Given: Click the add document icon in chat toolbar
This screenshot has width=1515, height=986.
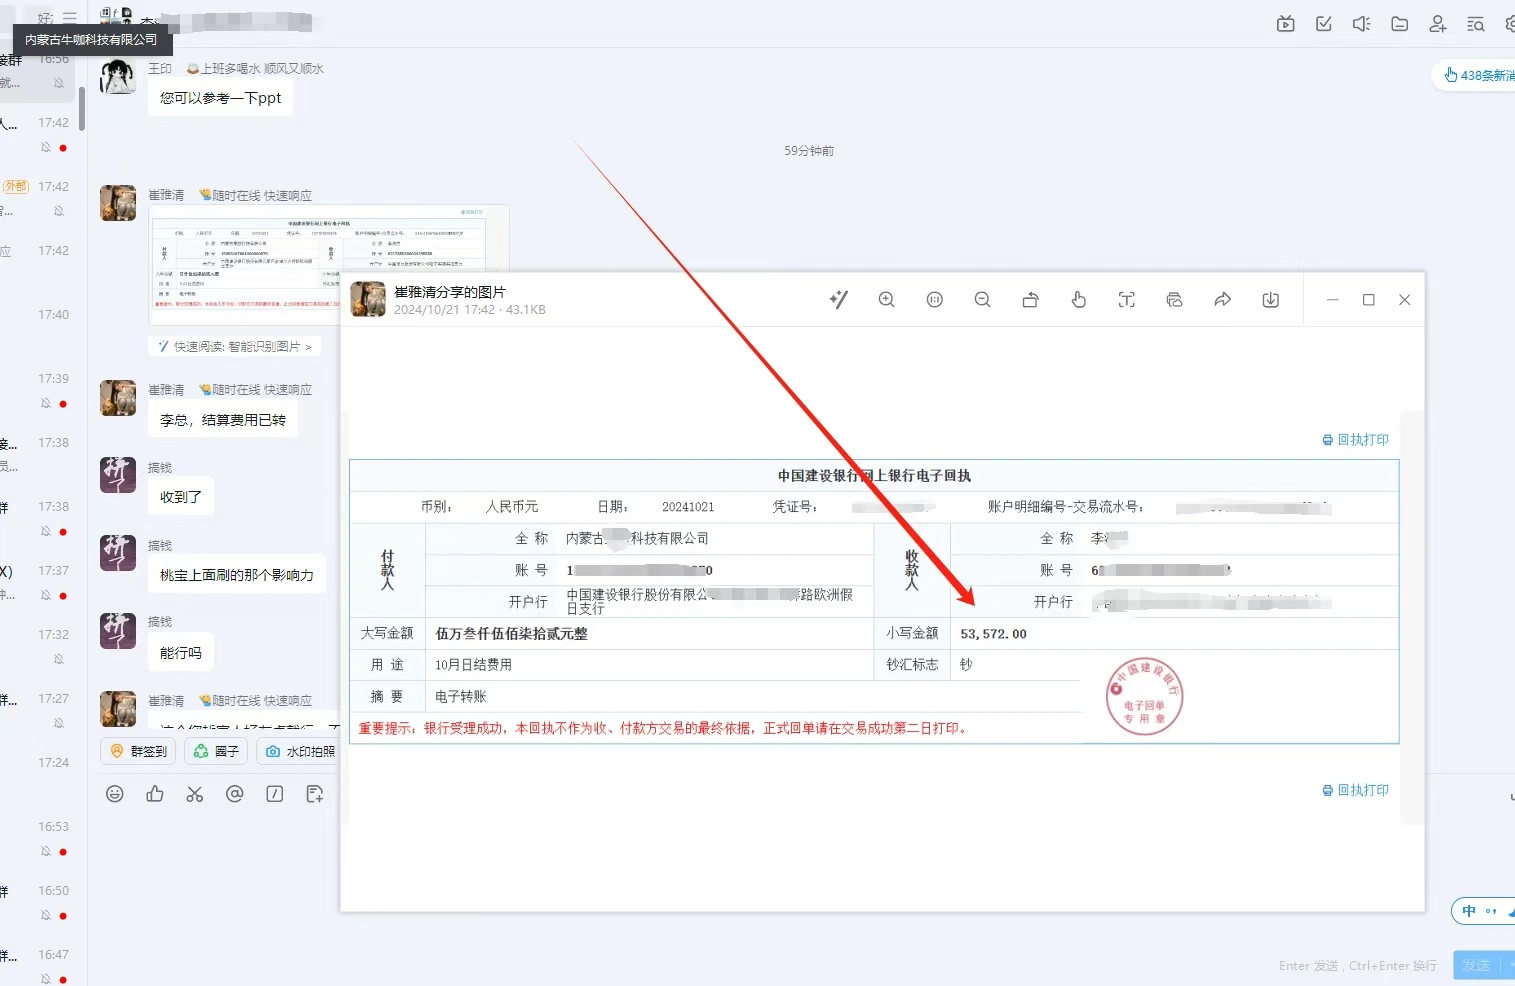Looking at the screenshot, I should coord(315,794).
